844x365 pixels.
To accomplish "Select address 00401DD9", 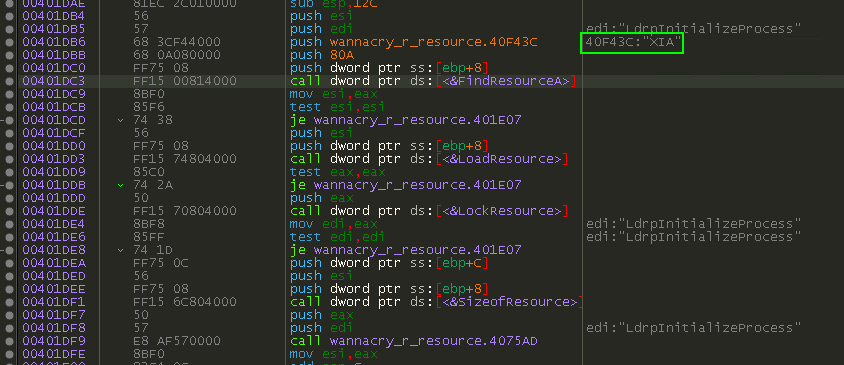I will pyautogui.click(x=54, y=172).
